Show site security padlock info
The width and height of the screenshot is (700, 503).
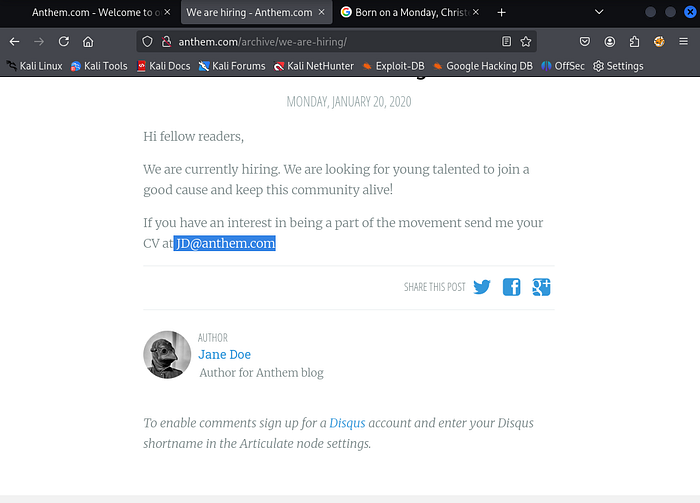click(167, 42)
